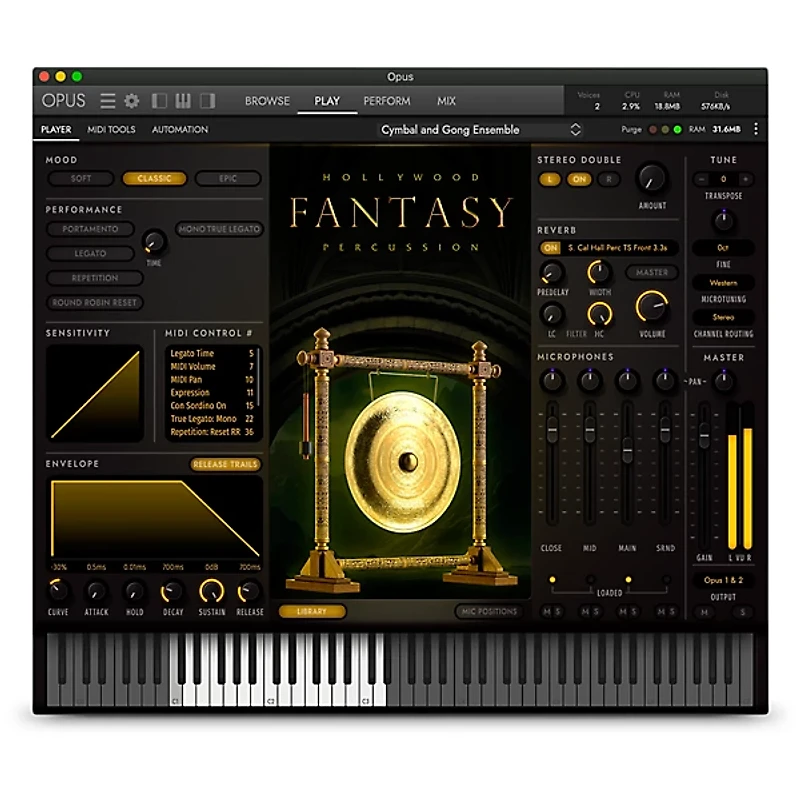Screen dimensions: 800x800
Task: Click the Filter HC knob
Action: click(x=599, y=314)
